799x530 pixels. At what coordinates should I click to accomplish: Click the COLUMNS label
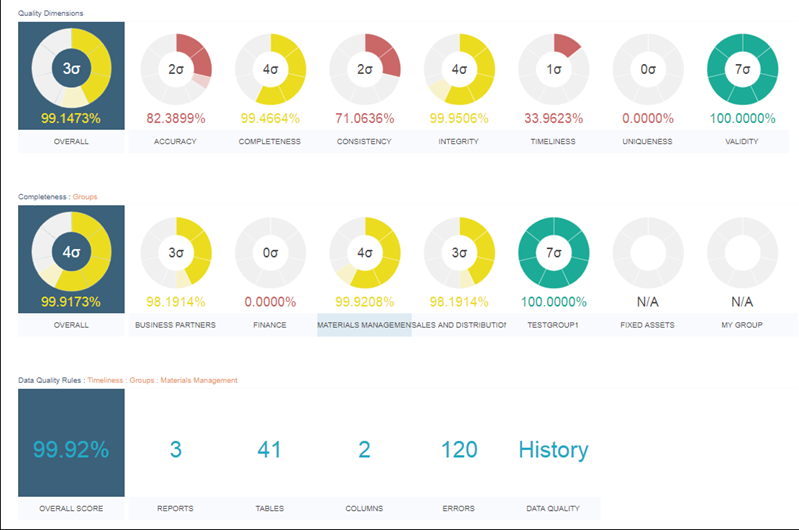click(x=364, y=509)
